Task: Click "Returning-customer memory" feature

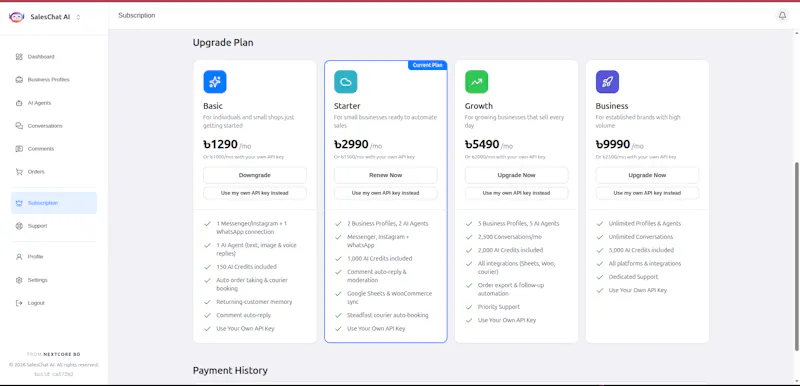Action: point(254,302)
